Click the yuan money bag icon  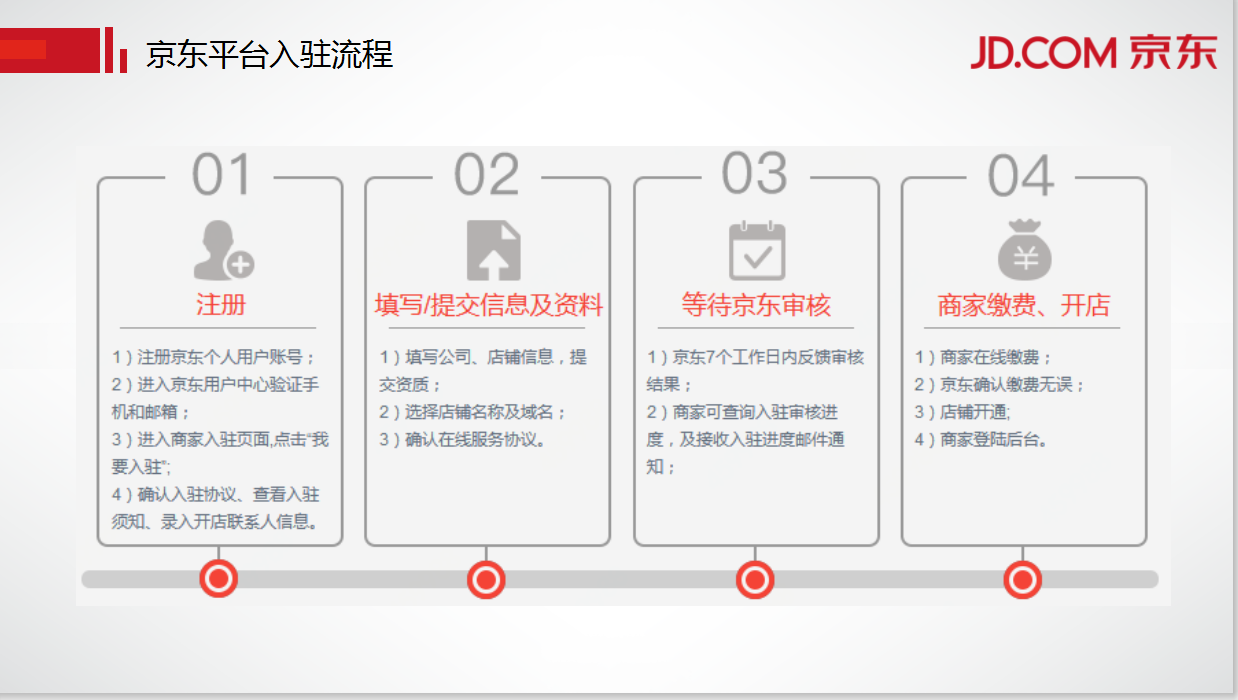pos(1025,249)
